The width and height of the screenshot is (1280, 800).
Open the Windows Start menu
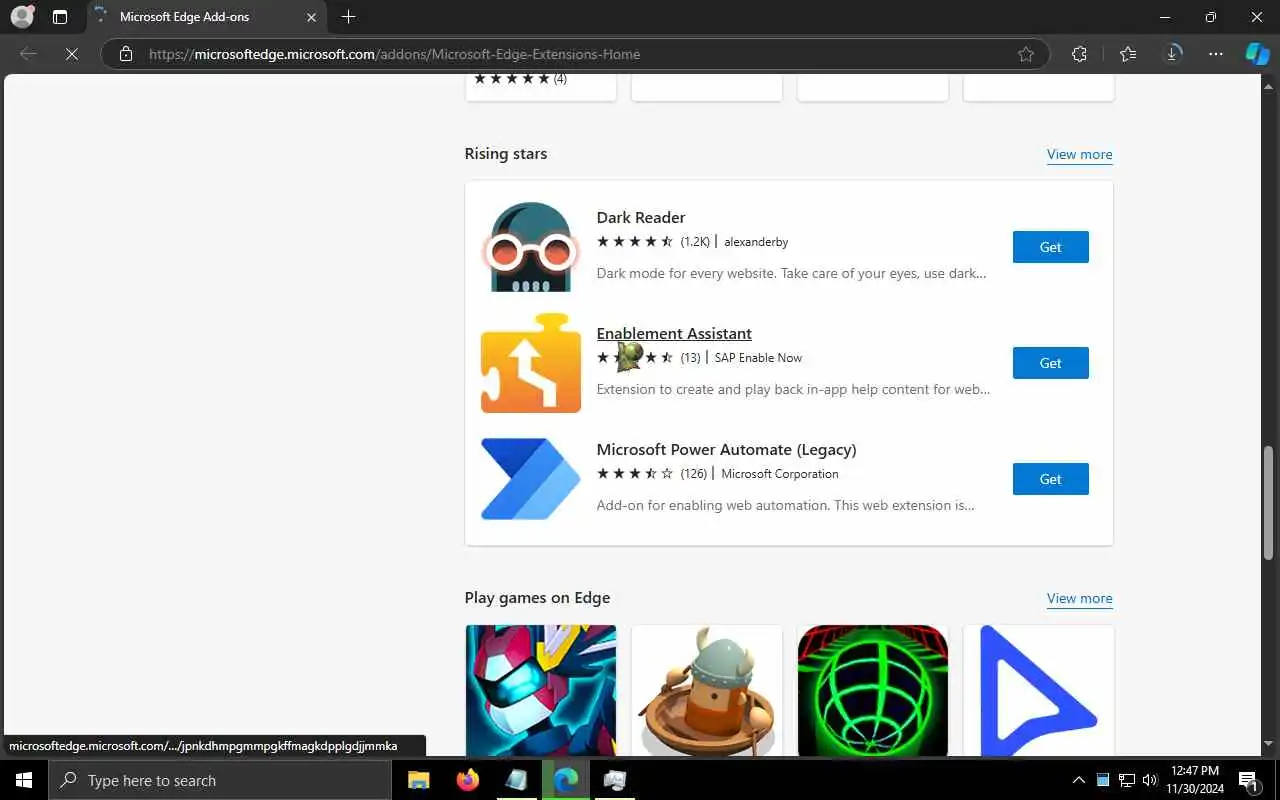pyautogui.click(x=24, y=780)
